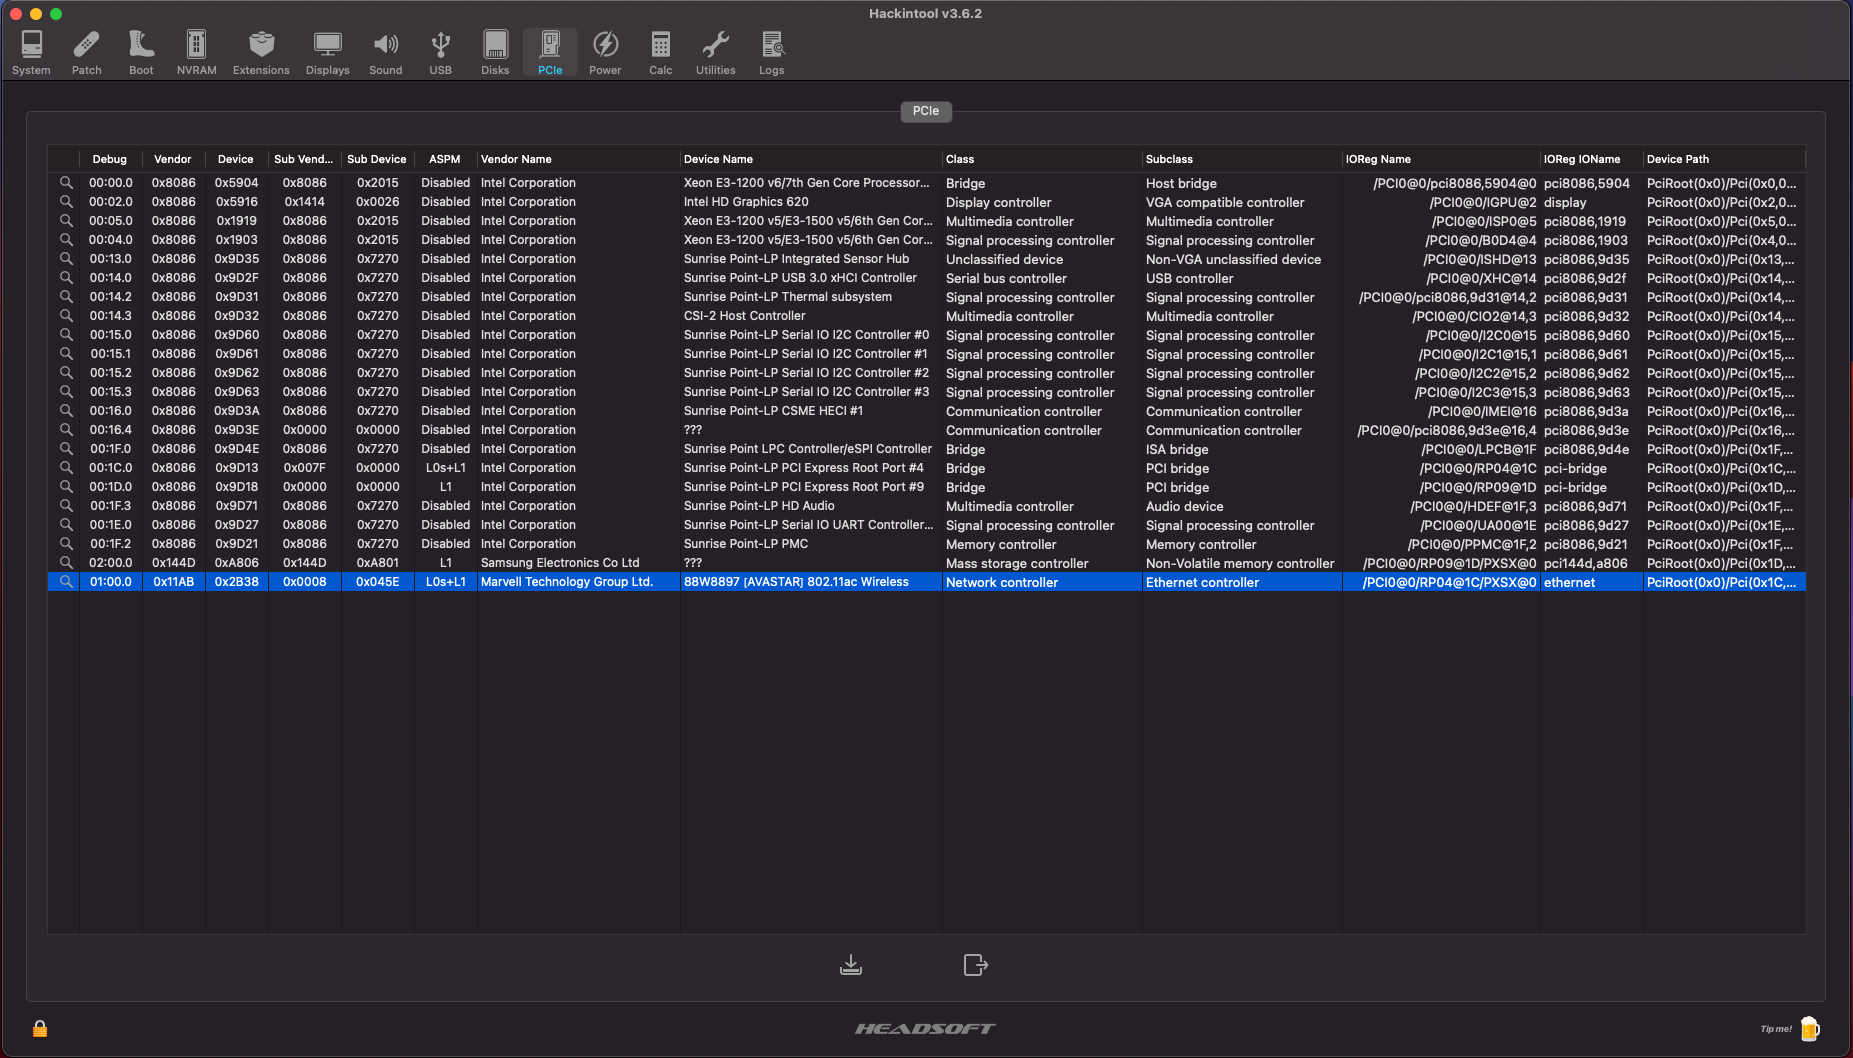1853x1058 pixels.
Task: Click the Tip me beer icon
Action: [1810, 1028]
